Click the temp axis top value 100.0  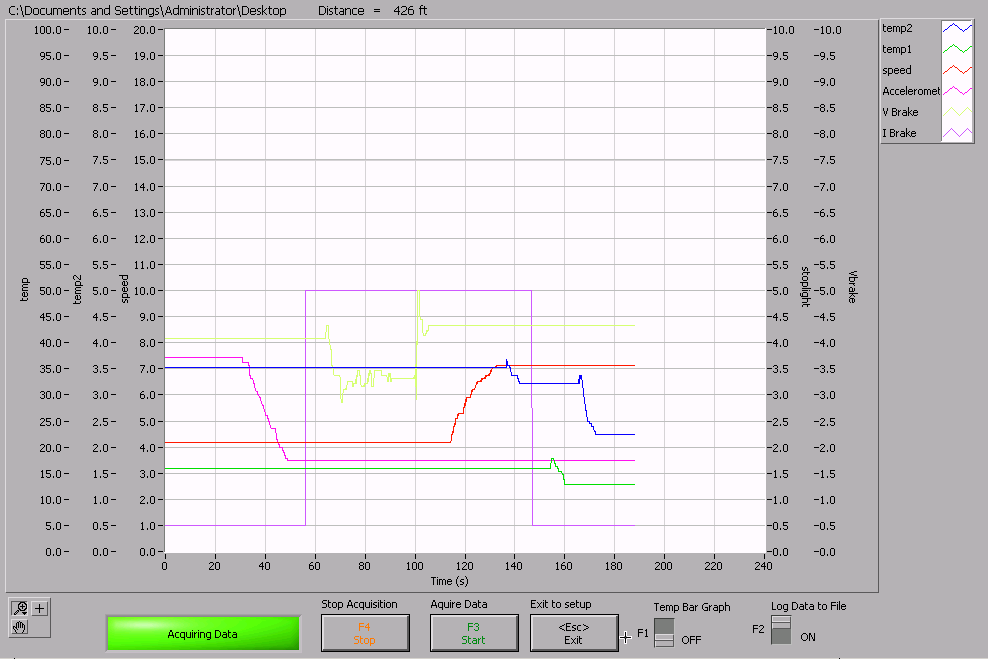47,30
